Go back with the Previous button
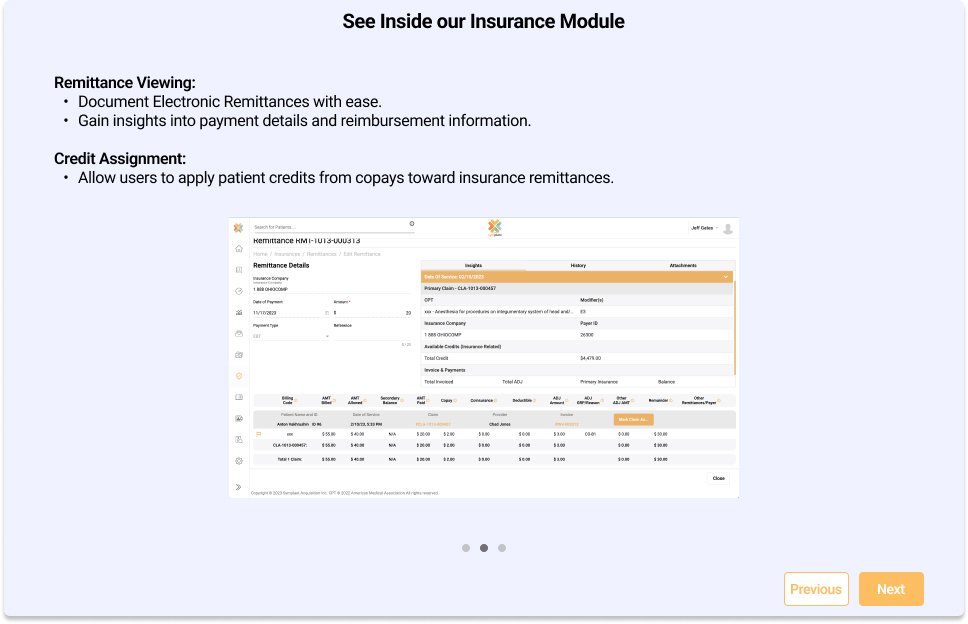968x624 pixels. click(816, 589)
